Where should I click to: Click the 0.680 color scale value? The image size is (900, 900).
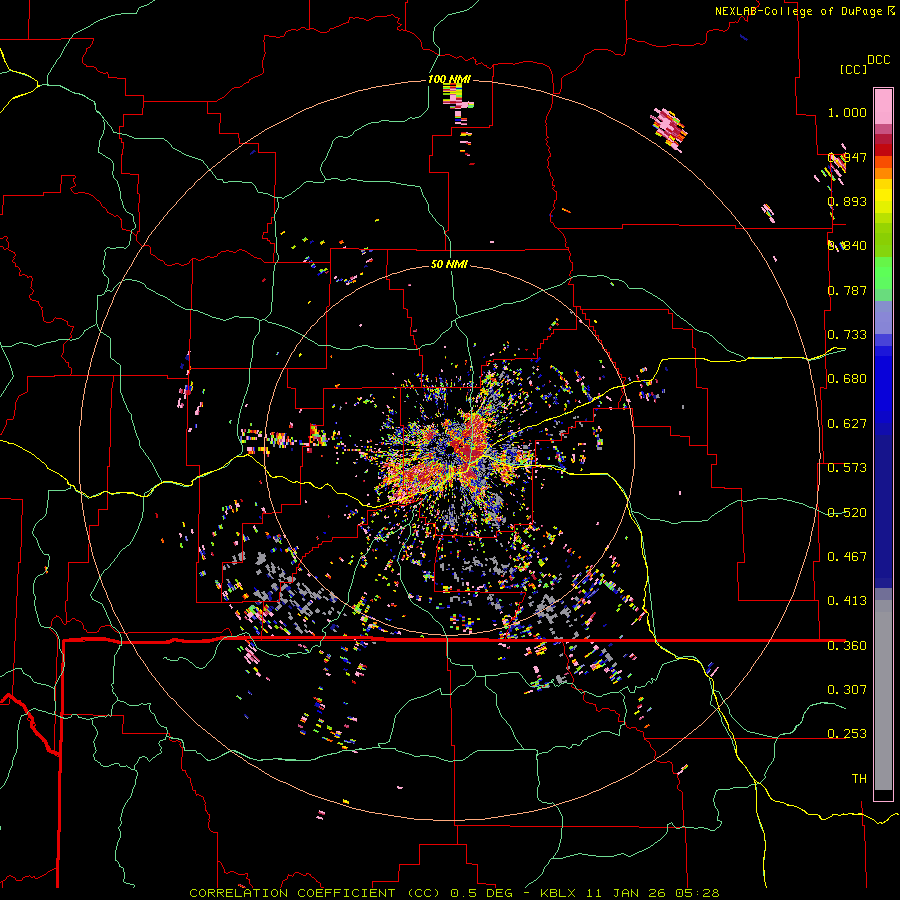coord(847,379)
